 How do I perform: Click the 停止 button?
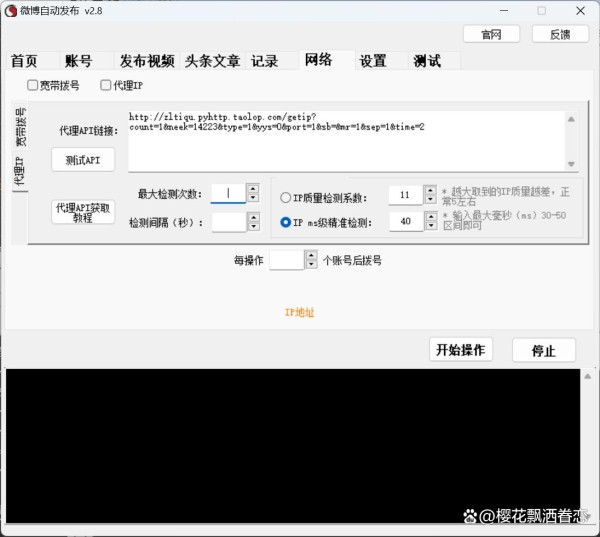(544, 350)
